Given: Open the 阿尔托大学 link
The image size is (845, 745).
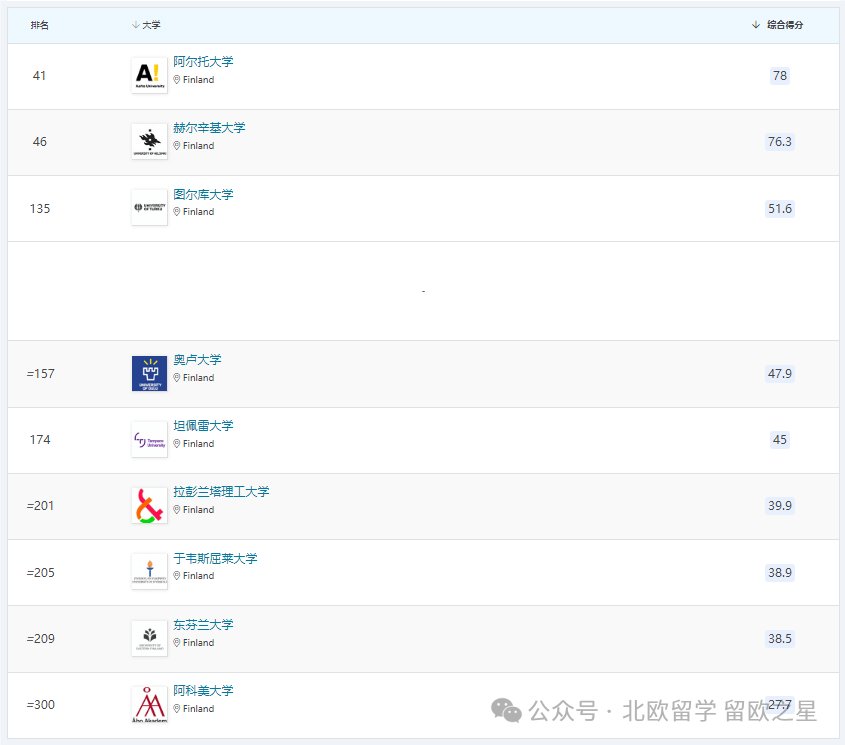Looking at the screenshot, I should point(203,62).
